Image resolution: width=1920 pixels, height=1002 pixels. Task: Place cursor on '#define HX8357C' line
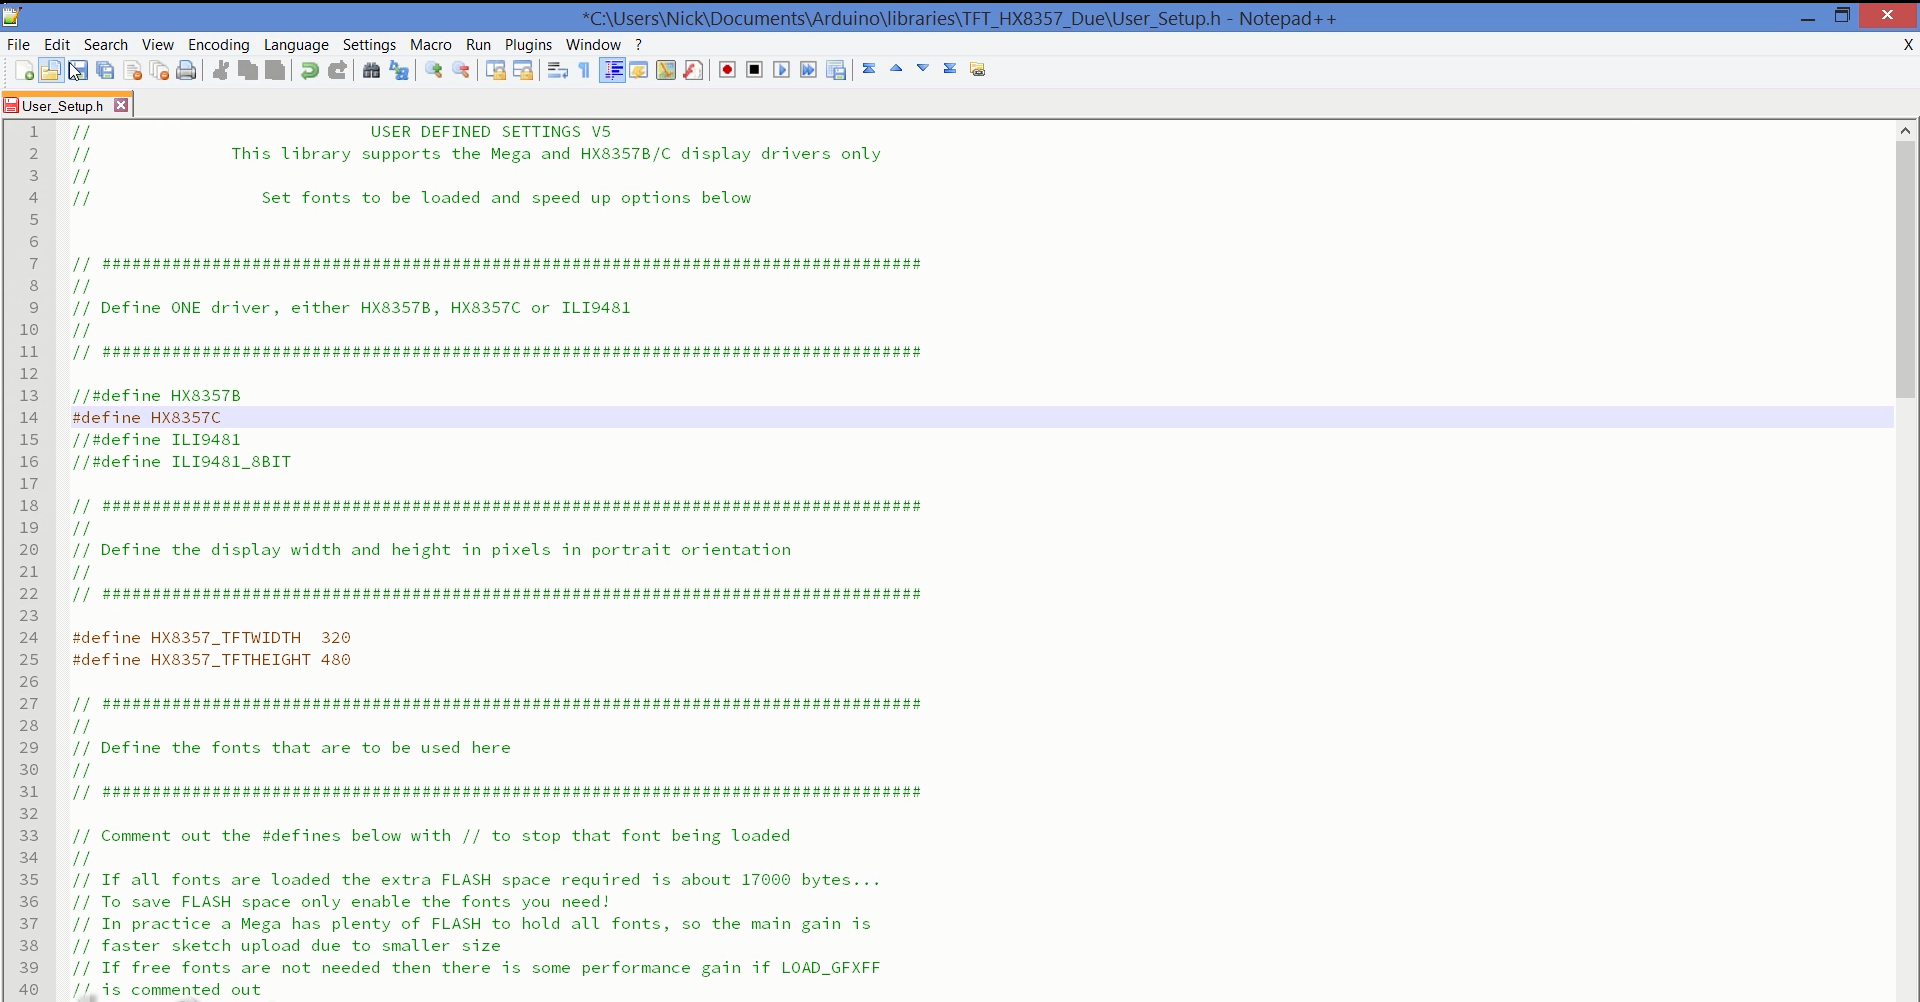click(x=146, y=418)
